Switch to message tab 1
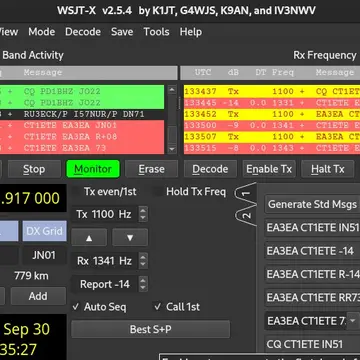Image resolution: width=360 pixels, height=360 pixels. pos(246,194)
